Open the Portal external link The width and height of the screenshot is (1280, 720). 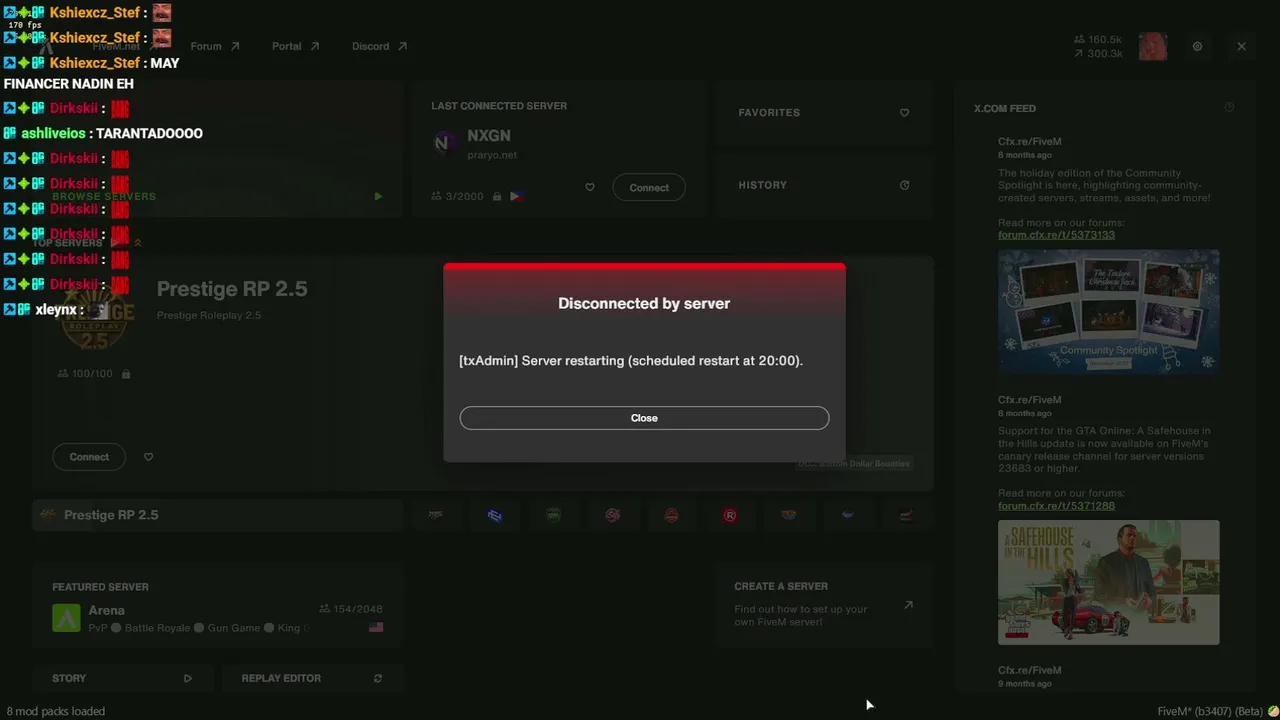295,46
